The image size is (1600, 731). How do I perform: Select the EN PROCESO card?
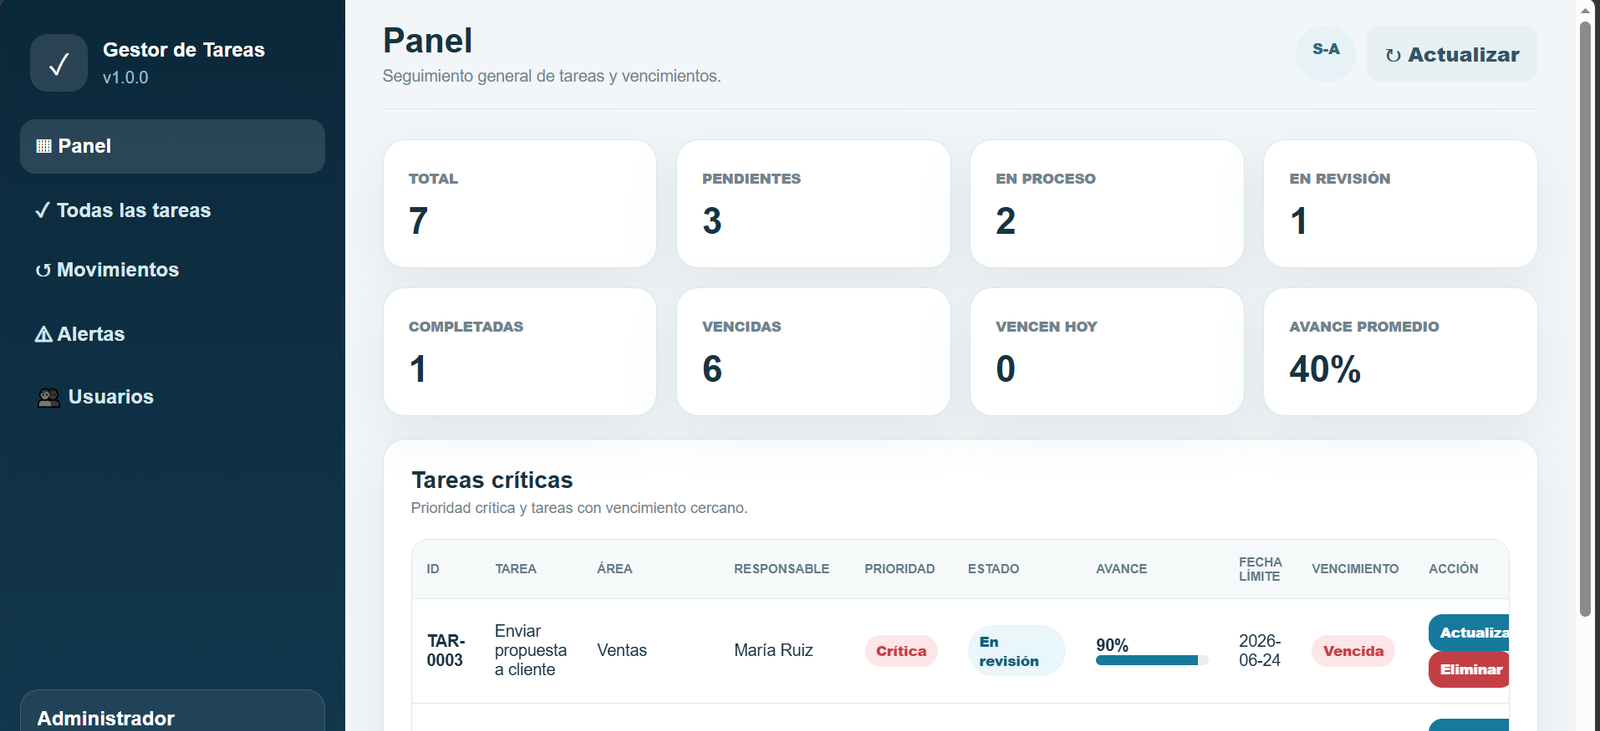1107,204
